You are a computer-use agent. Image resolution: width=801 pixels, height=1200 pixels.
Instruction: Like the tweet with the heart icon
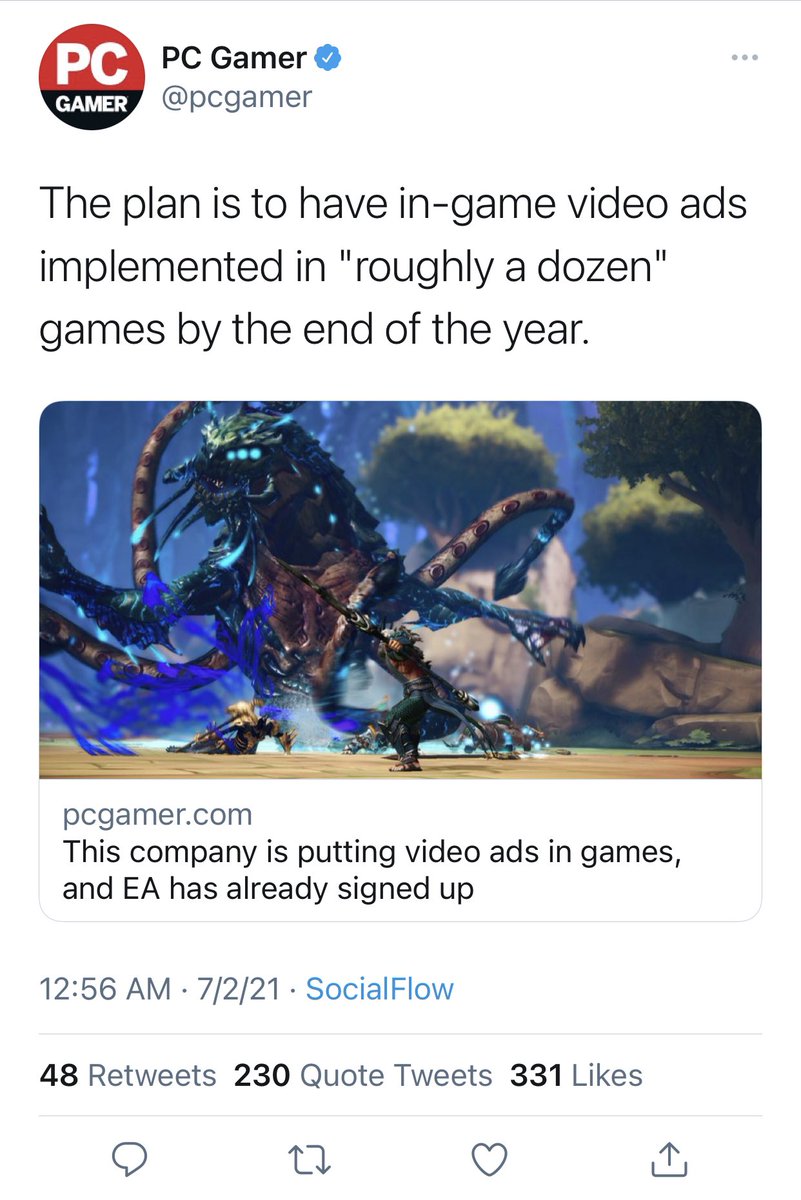[x=489, y=1160]
